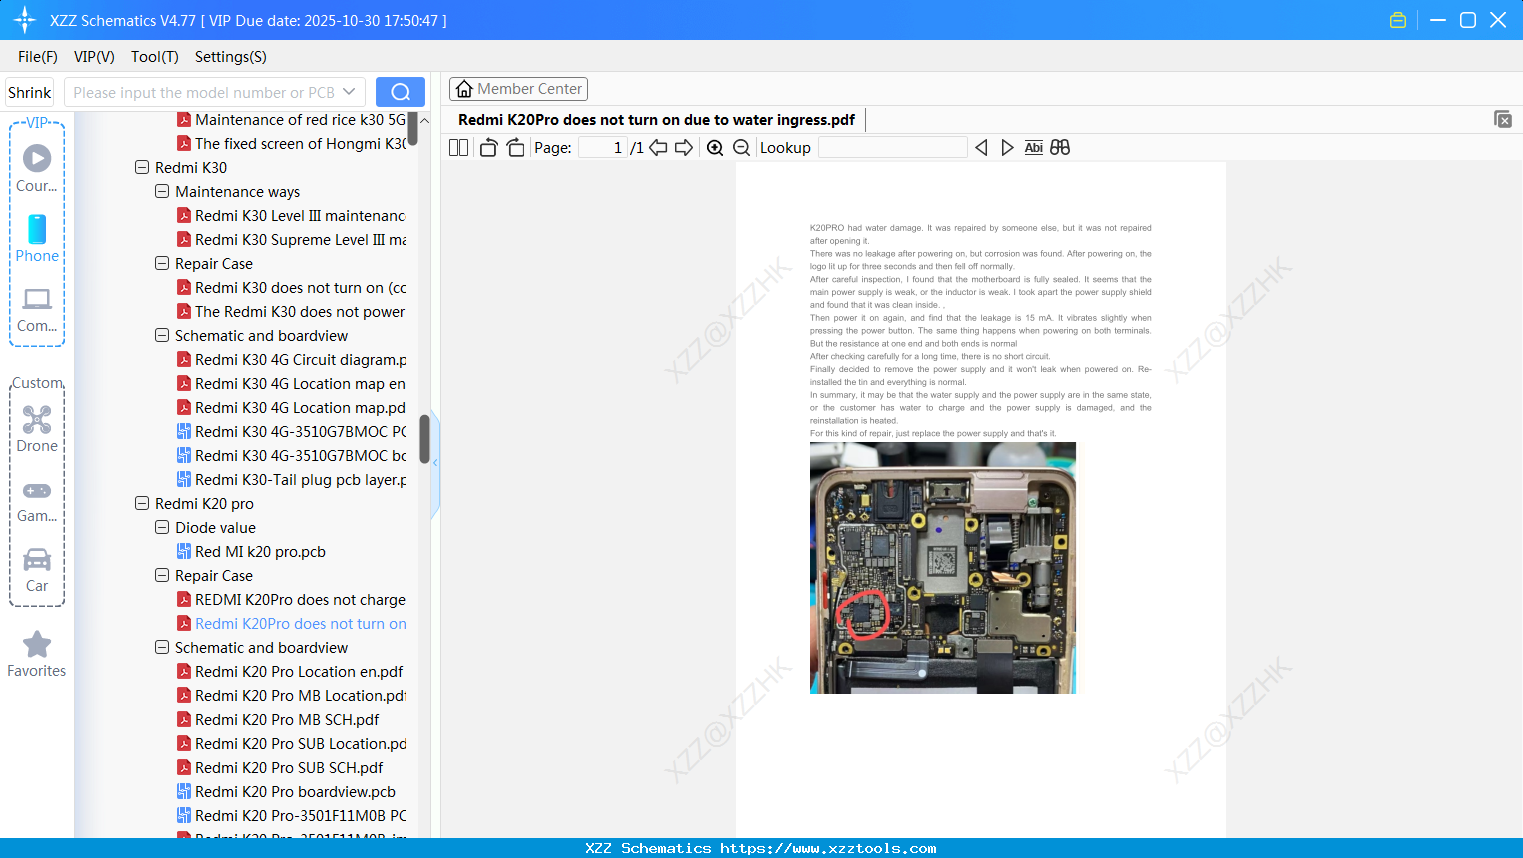Click the binoculars find icon
The height and width of the screenshot is (858, 1523).
coord(1060,148)
